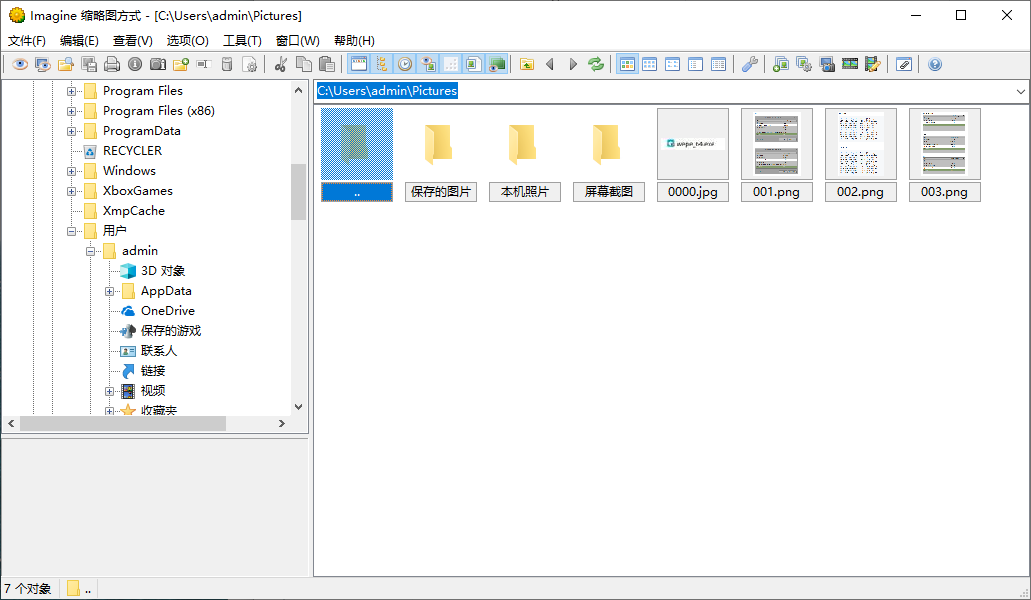Click the 003.png file label
The height and width of the screenshot is (600, 1031).
point(945,192)
